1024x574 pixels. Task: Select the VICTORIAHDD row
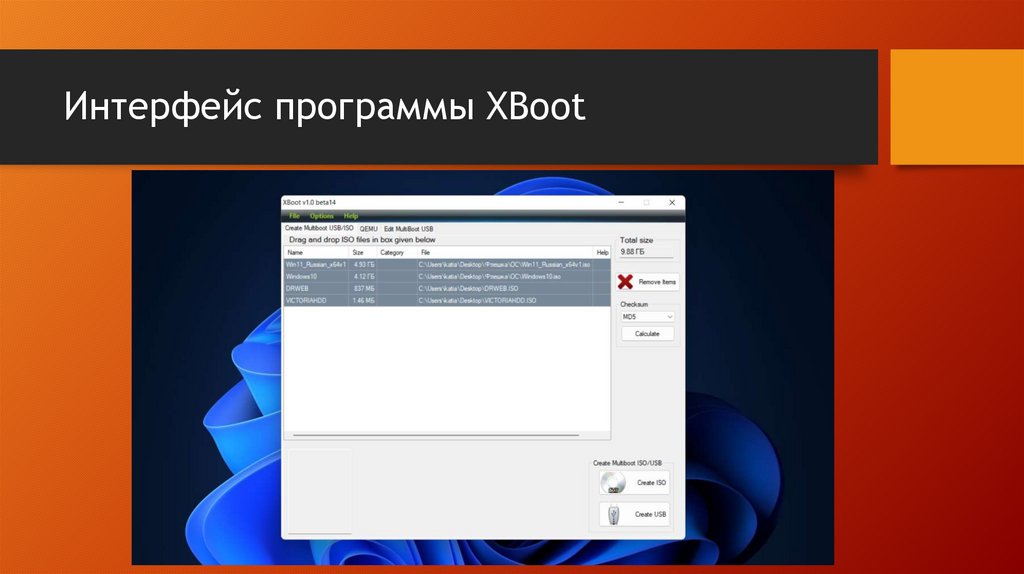[x=447, y=300]
